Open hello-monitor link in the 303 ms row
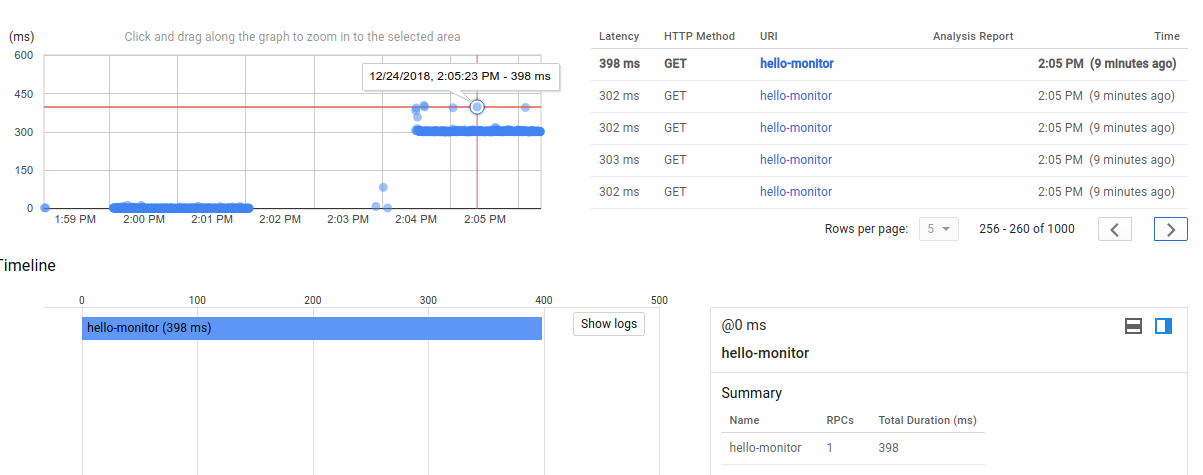The height and width of the screenshot is (475, 1203). point(796,160)
